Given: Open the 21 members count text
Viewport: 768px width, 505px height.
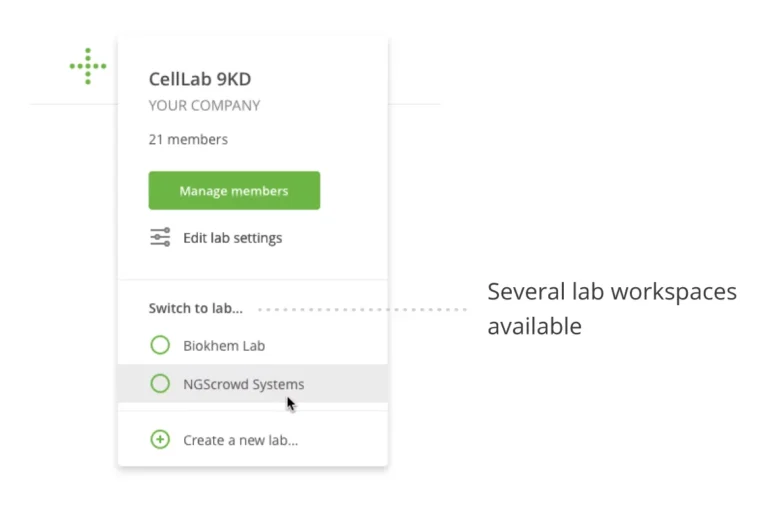Looking at the screenshot, I should [x=188, y=139].
